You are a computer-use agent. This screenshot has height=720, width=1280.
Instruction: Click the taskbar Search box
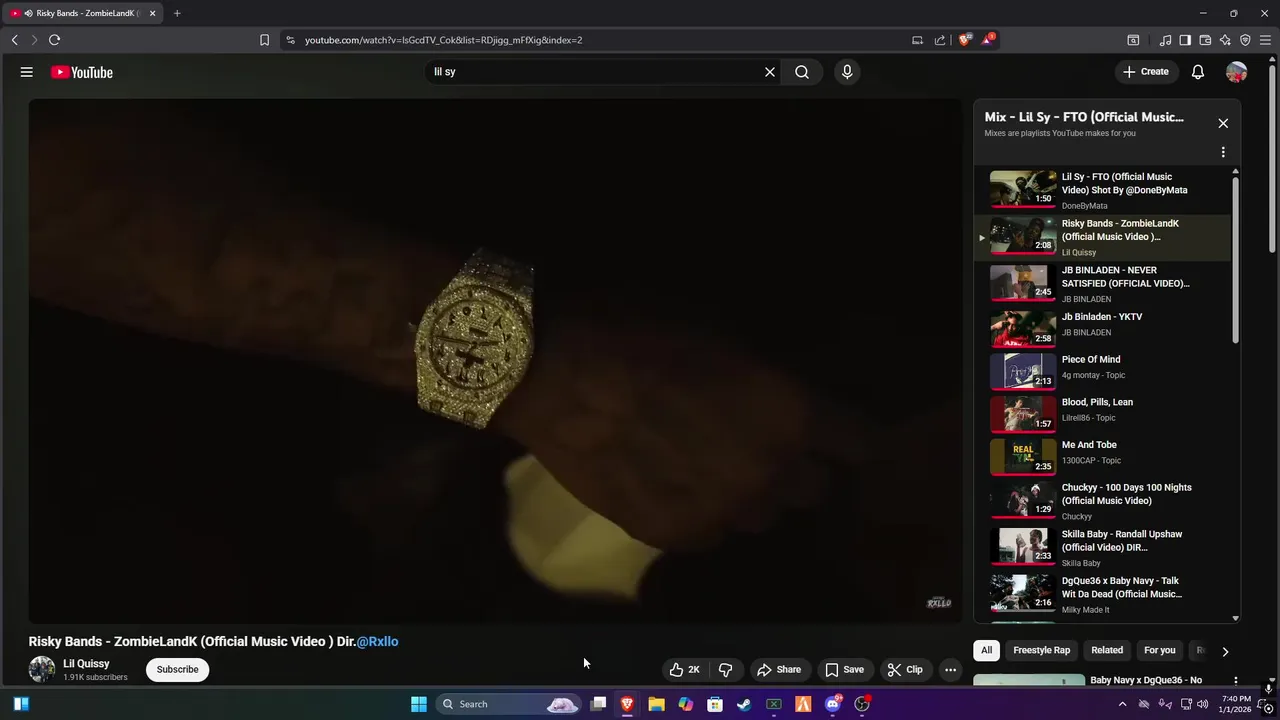click(510, 704)
